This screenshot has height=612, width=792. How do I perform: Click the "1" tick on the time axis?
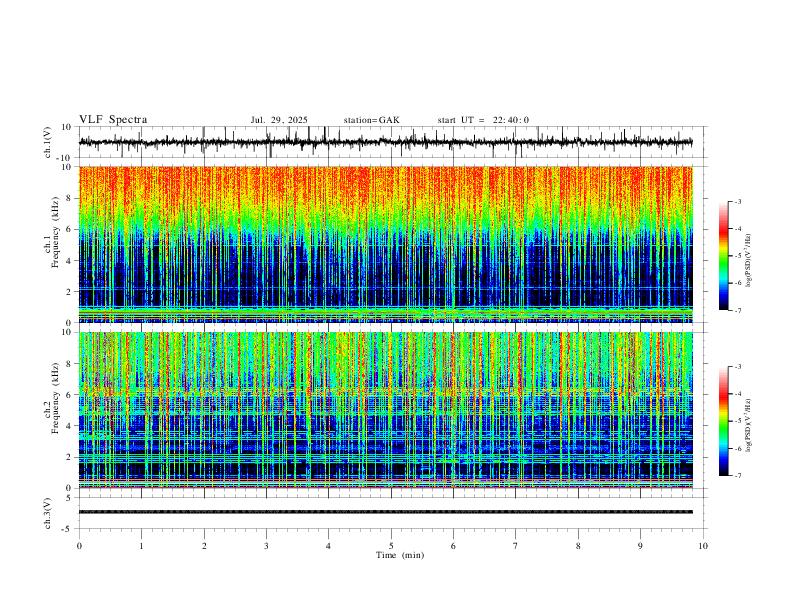tap(142, 546)
